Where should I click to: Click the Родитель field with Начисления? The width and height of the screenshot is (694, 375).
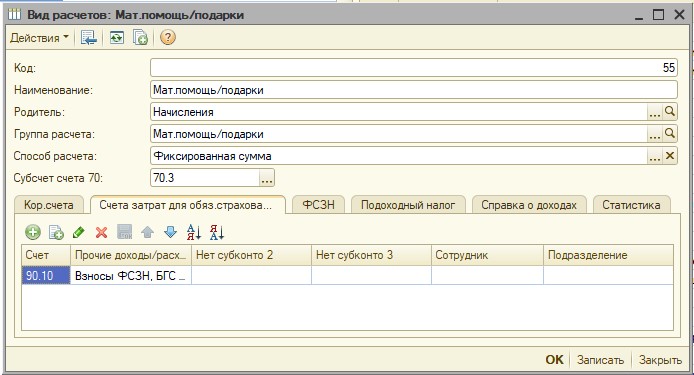(x=399, y=112)
